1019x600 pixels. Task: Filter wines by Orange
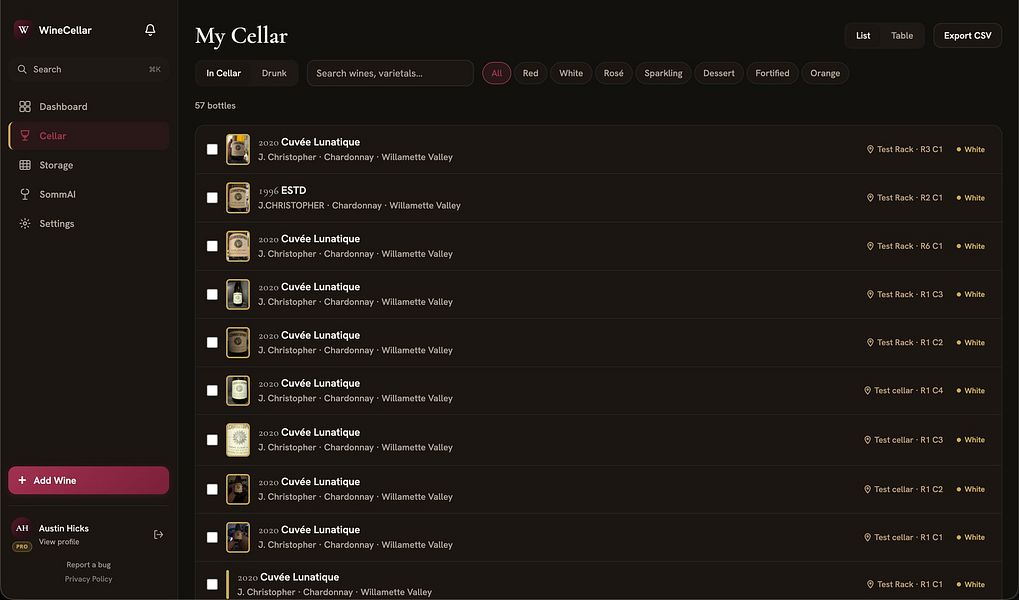(x=825, y=73)
